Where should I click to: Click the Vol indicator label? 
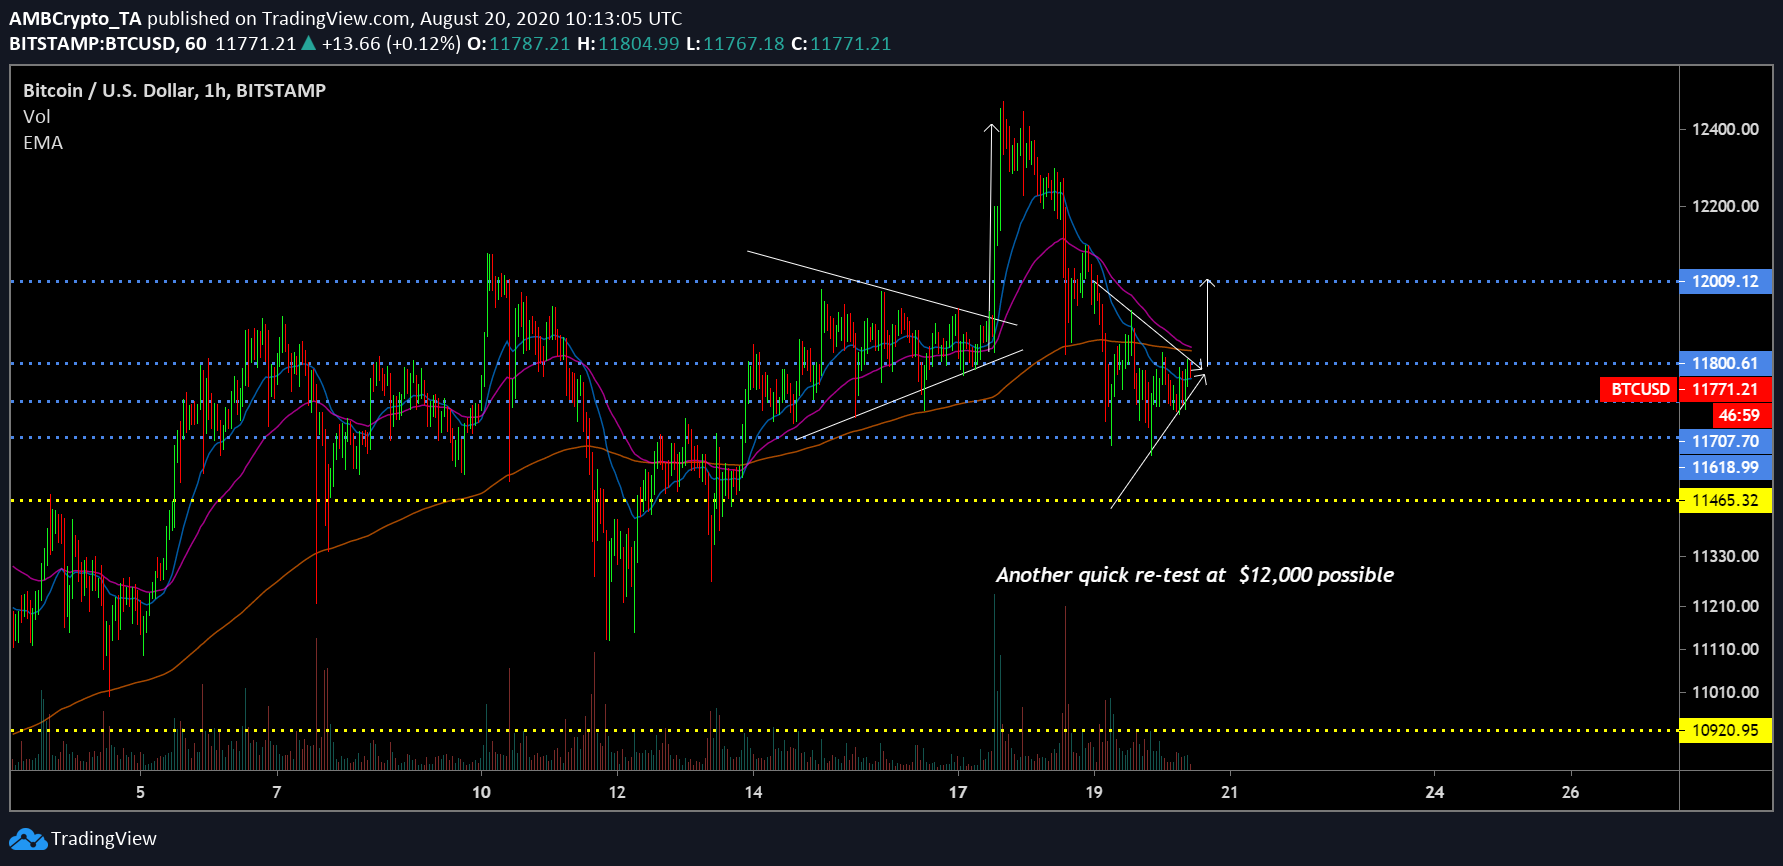37,117
